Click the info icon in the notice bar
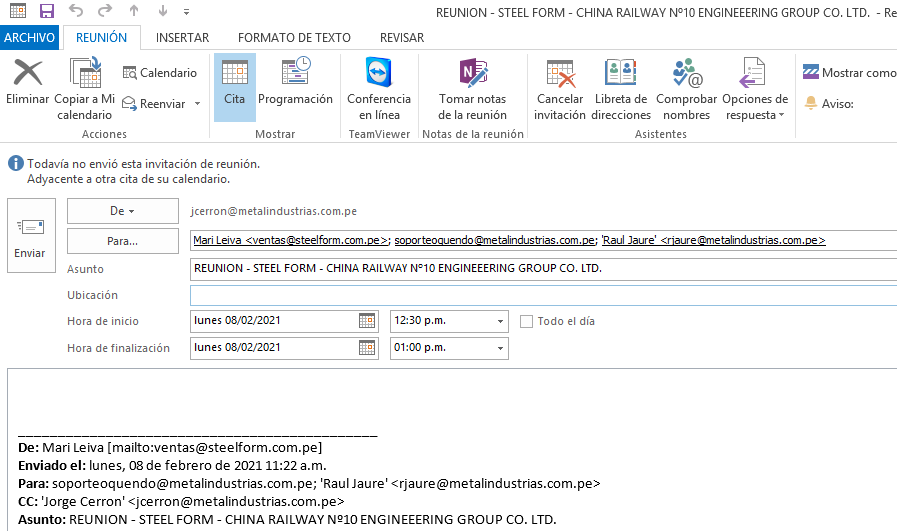This screenshot has height=531, width=897. click(x=15, y=164)
